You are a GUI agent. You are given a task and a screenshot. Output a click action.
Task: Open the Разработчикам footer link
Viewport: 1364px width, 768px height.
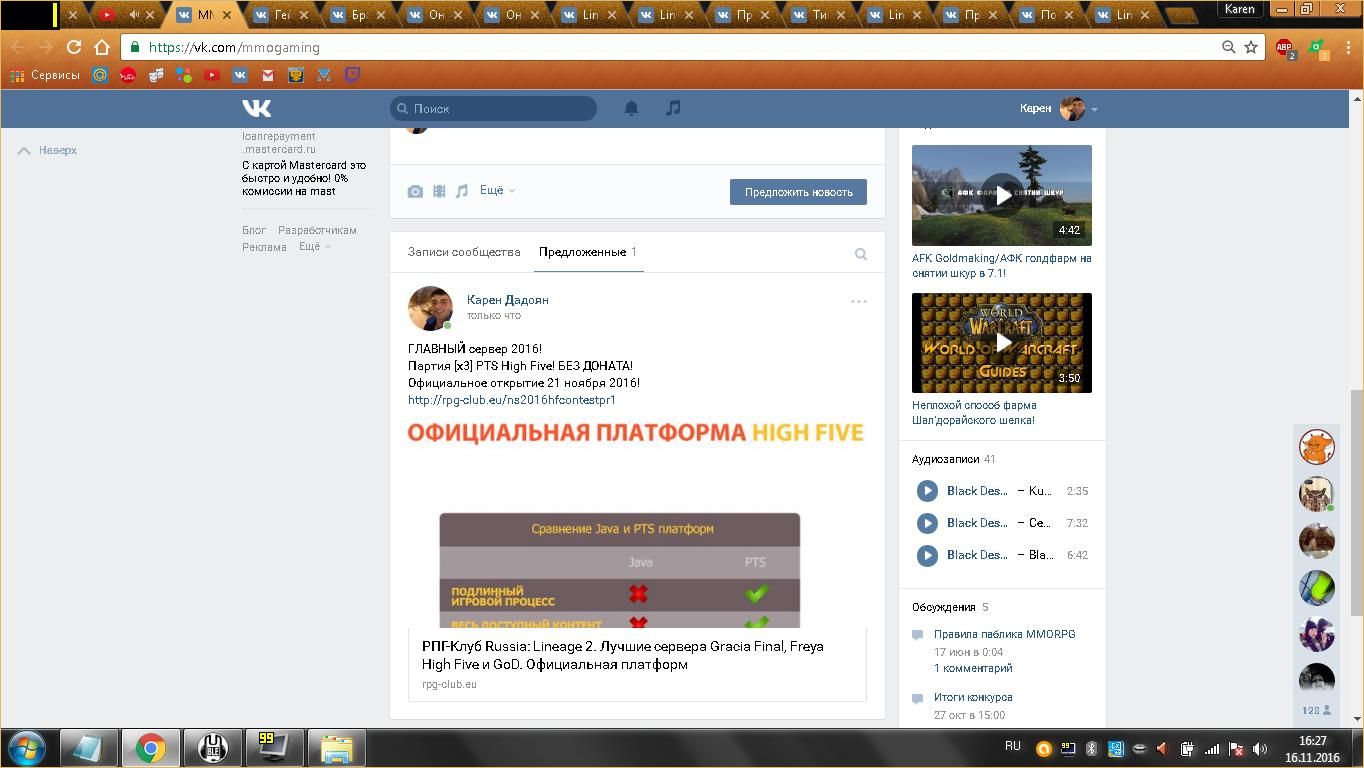click(x=317, y=230)
